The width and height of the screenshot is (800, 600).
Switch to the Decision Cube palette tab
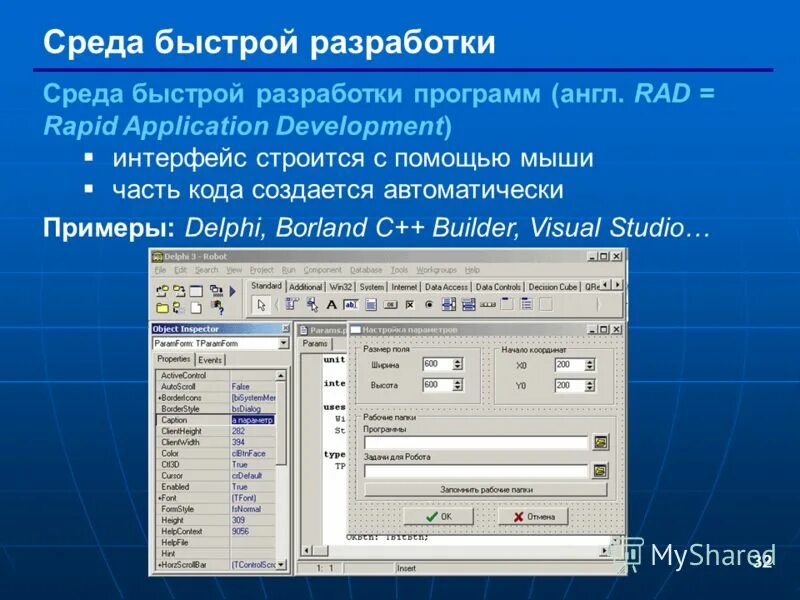(x=553, y=287)
